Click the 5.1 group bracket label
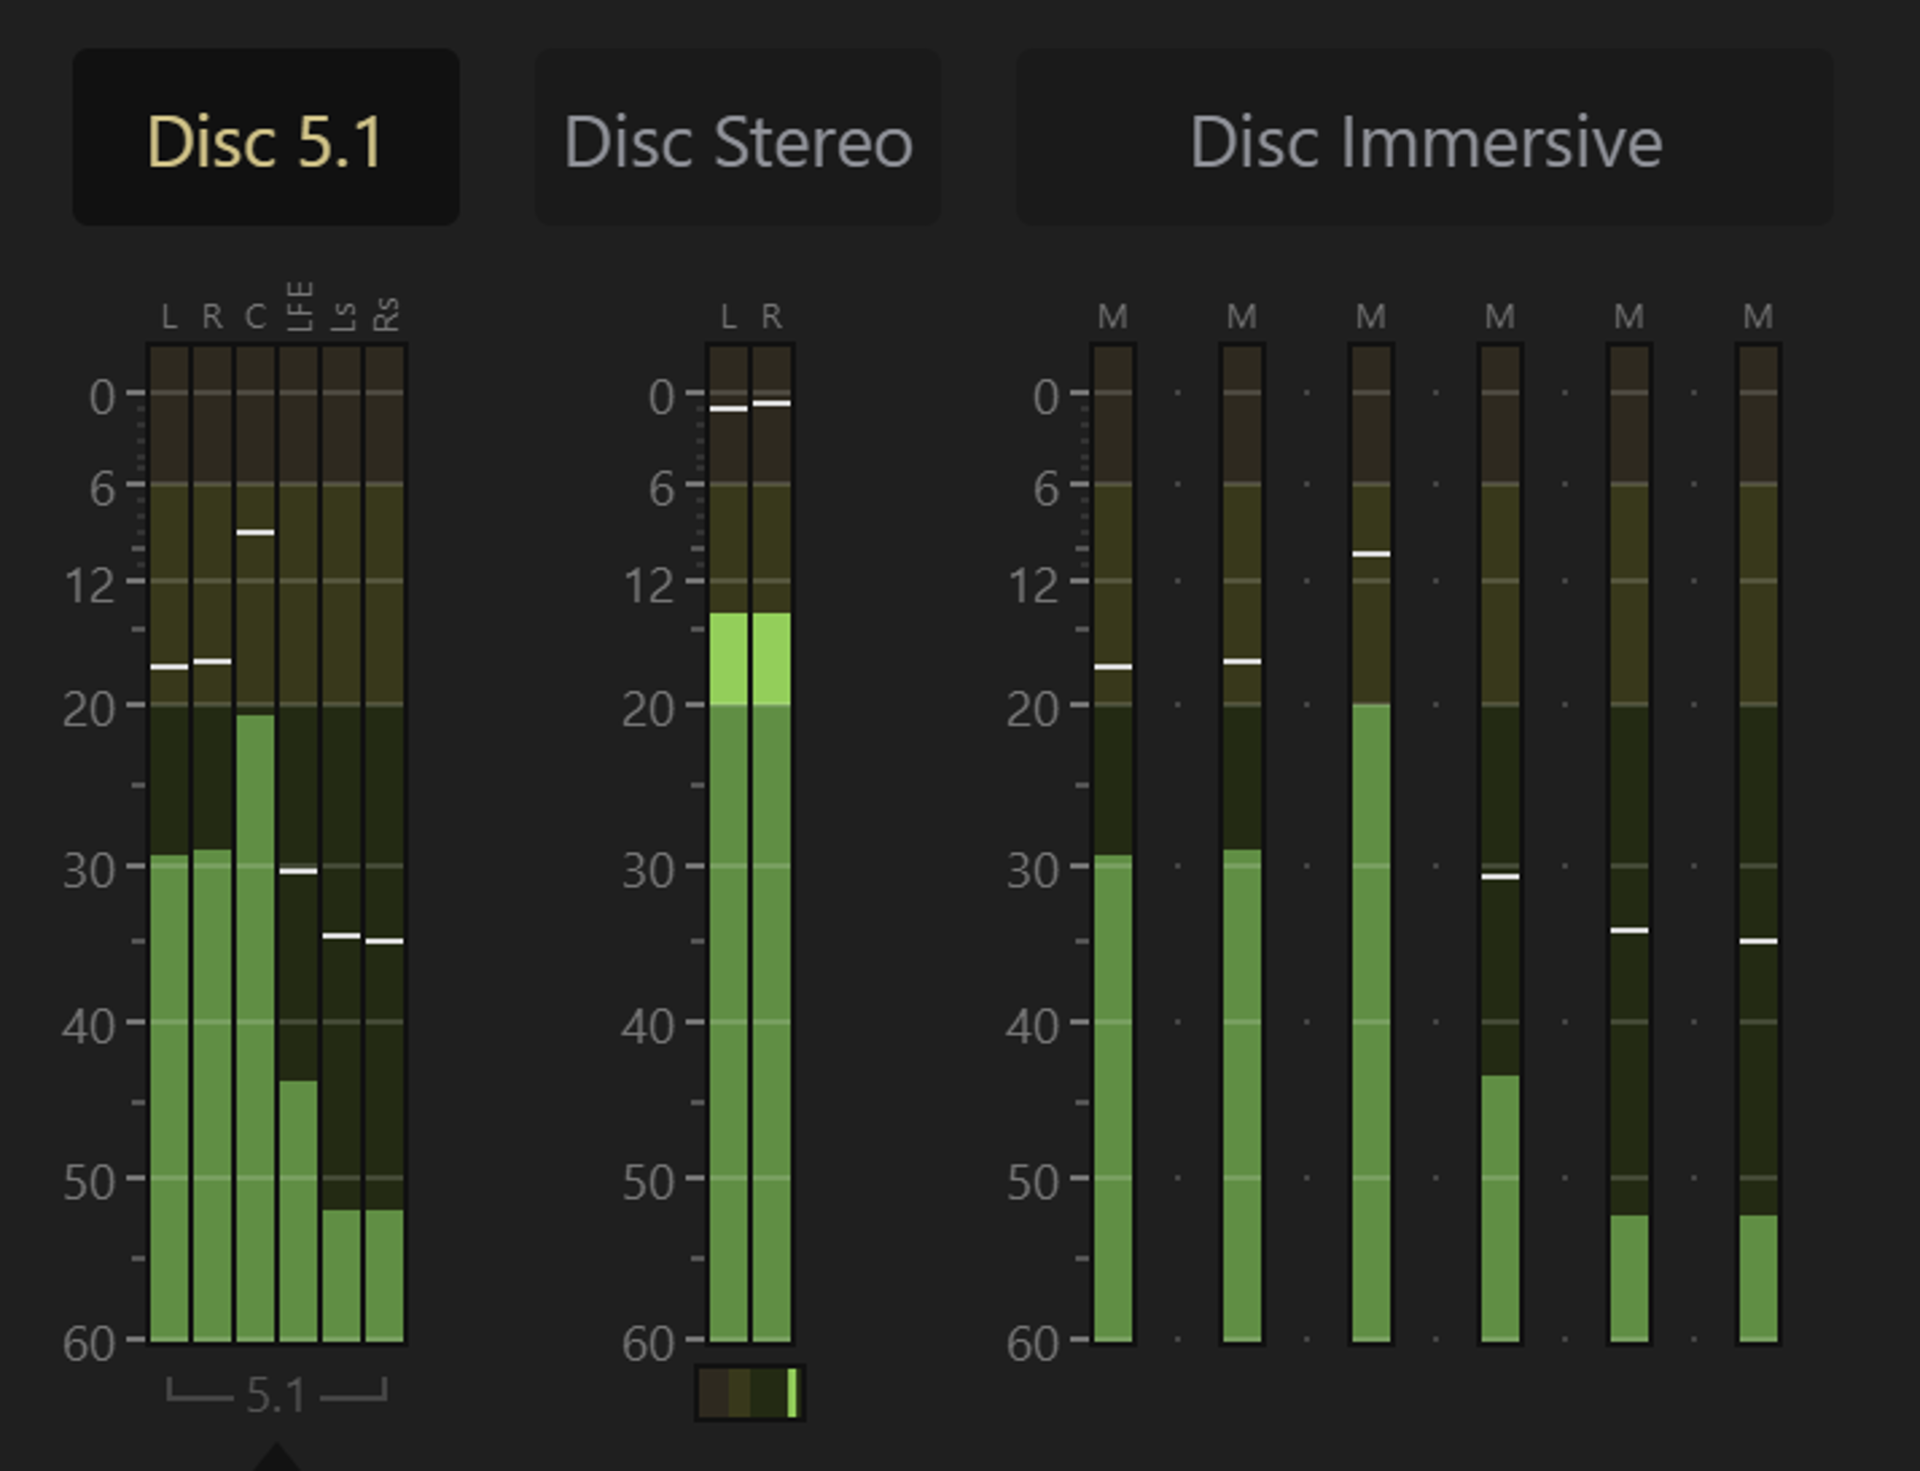Image resolution: width=1920 pixels, height=1471 pixels. tap(276, 1394)
